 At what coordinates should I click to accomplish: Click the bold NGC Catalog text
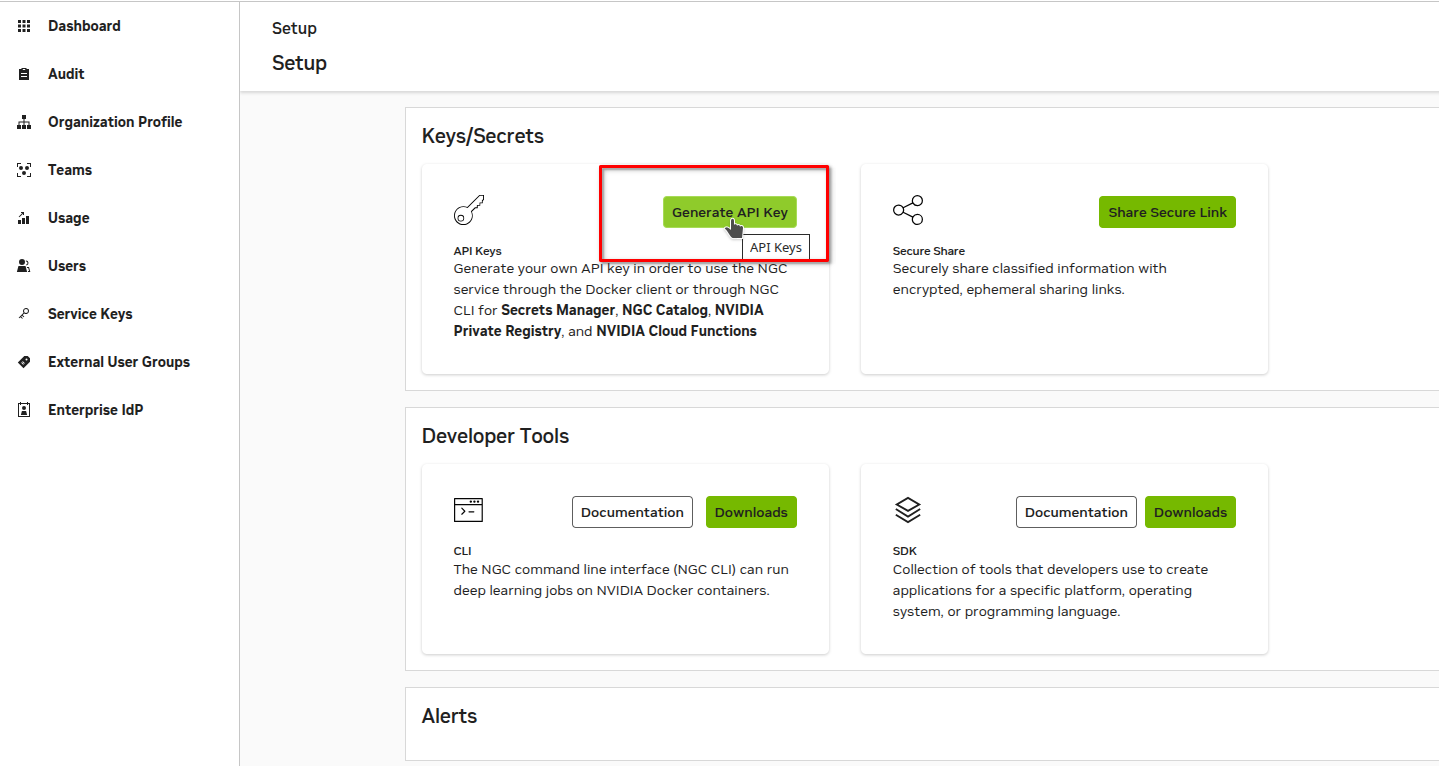665,310
